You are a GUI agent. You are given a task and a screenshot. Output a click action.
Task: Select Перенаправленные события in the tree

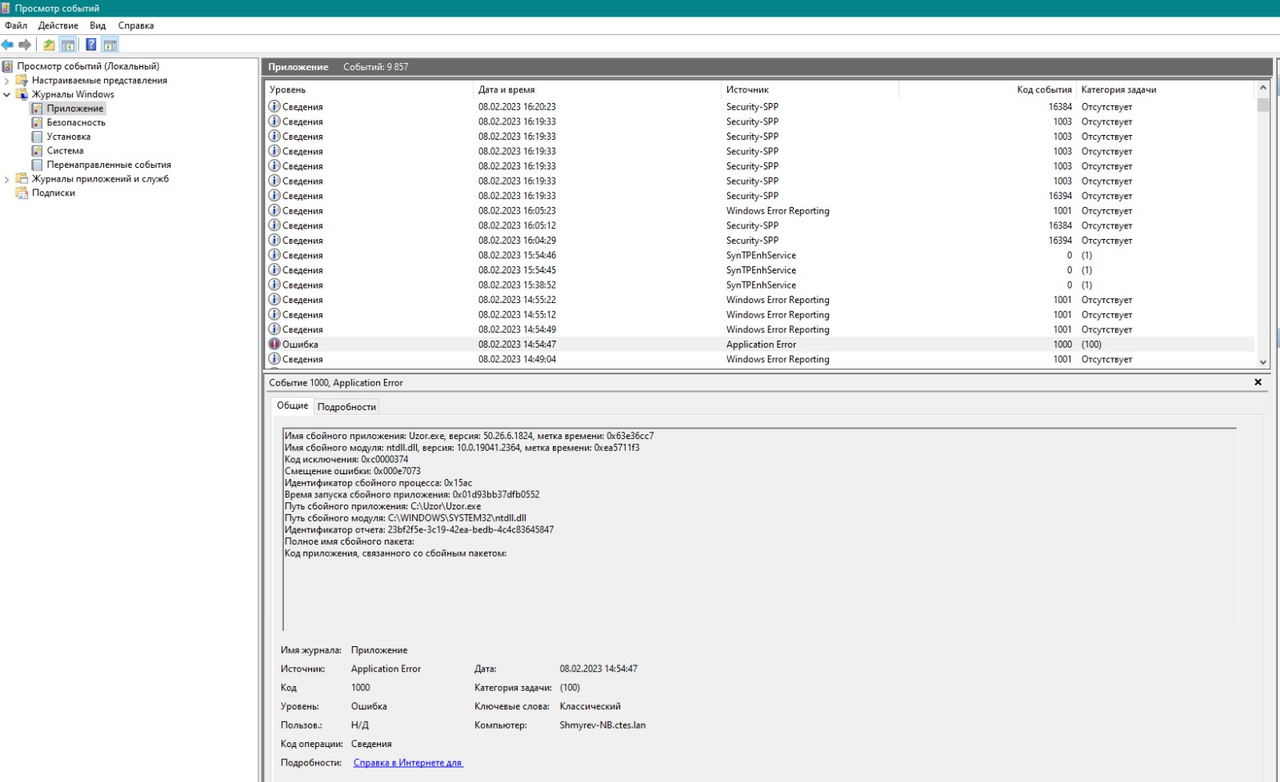(x=109, y=165)
